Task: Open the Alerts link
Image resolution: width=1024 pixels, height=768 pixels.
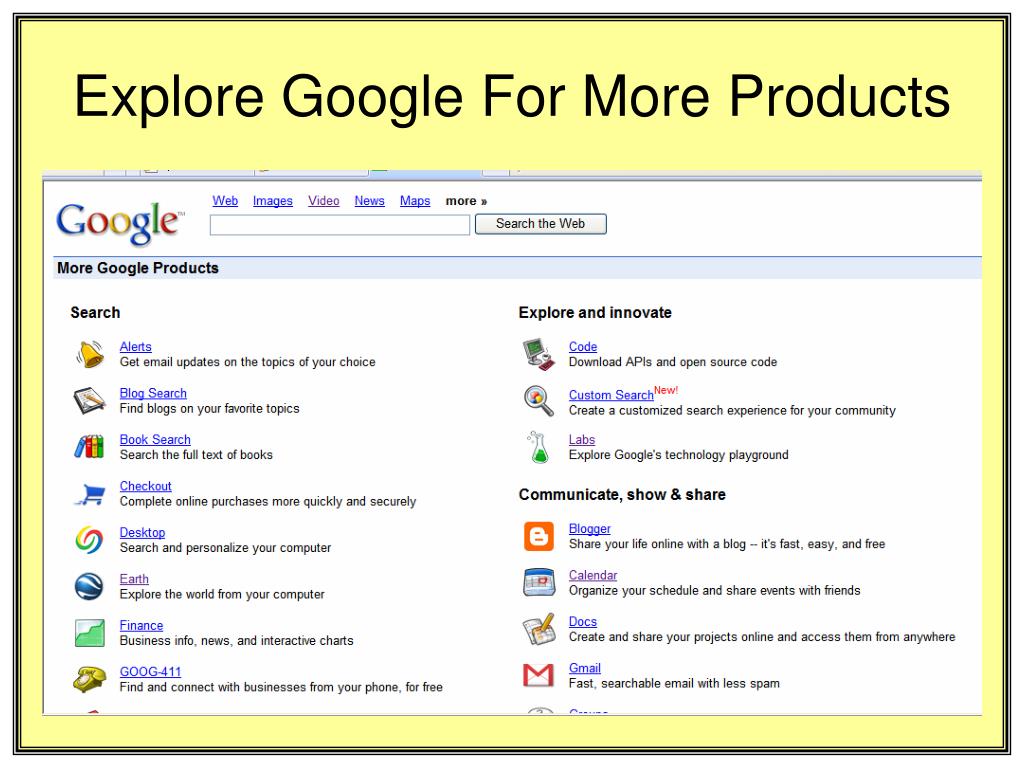Action: (136, 347)
